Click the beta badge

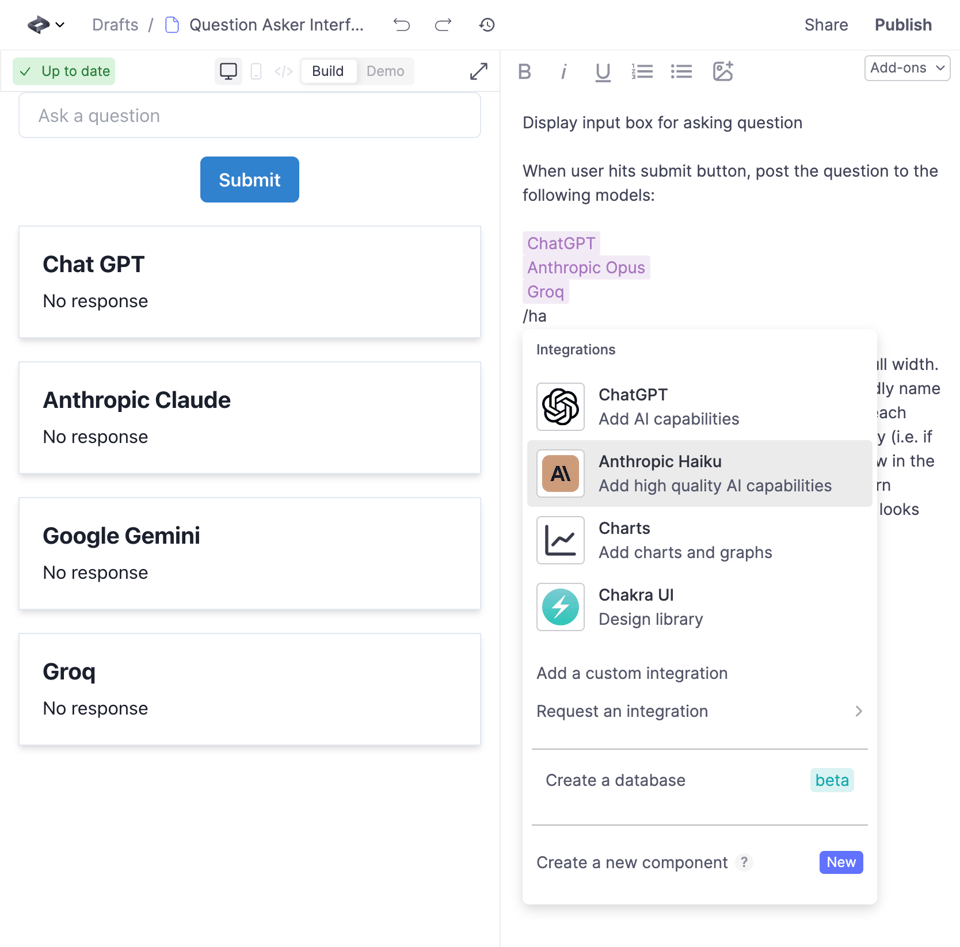(x=831, y=780)
